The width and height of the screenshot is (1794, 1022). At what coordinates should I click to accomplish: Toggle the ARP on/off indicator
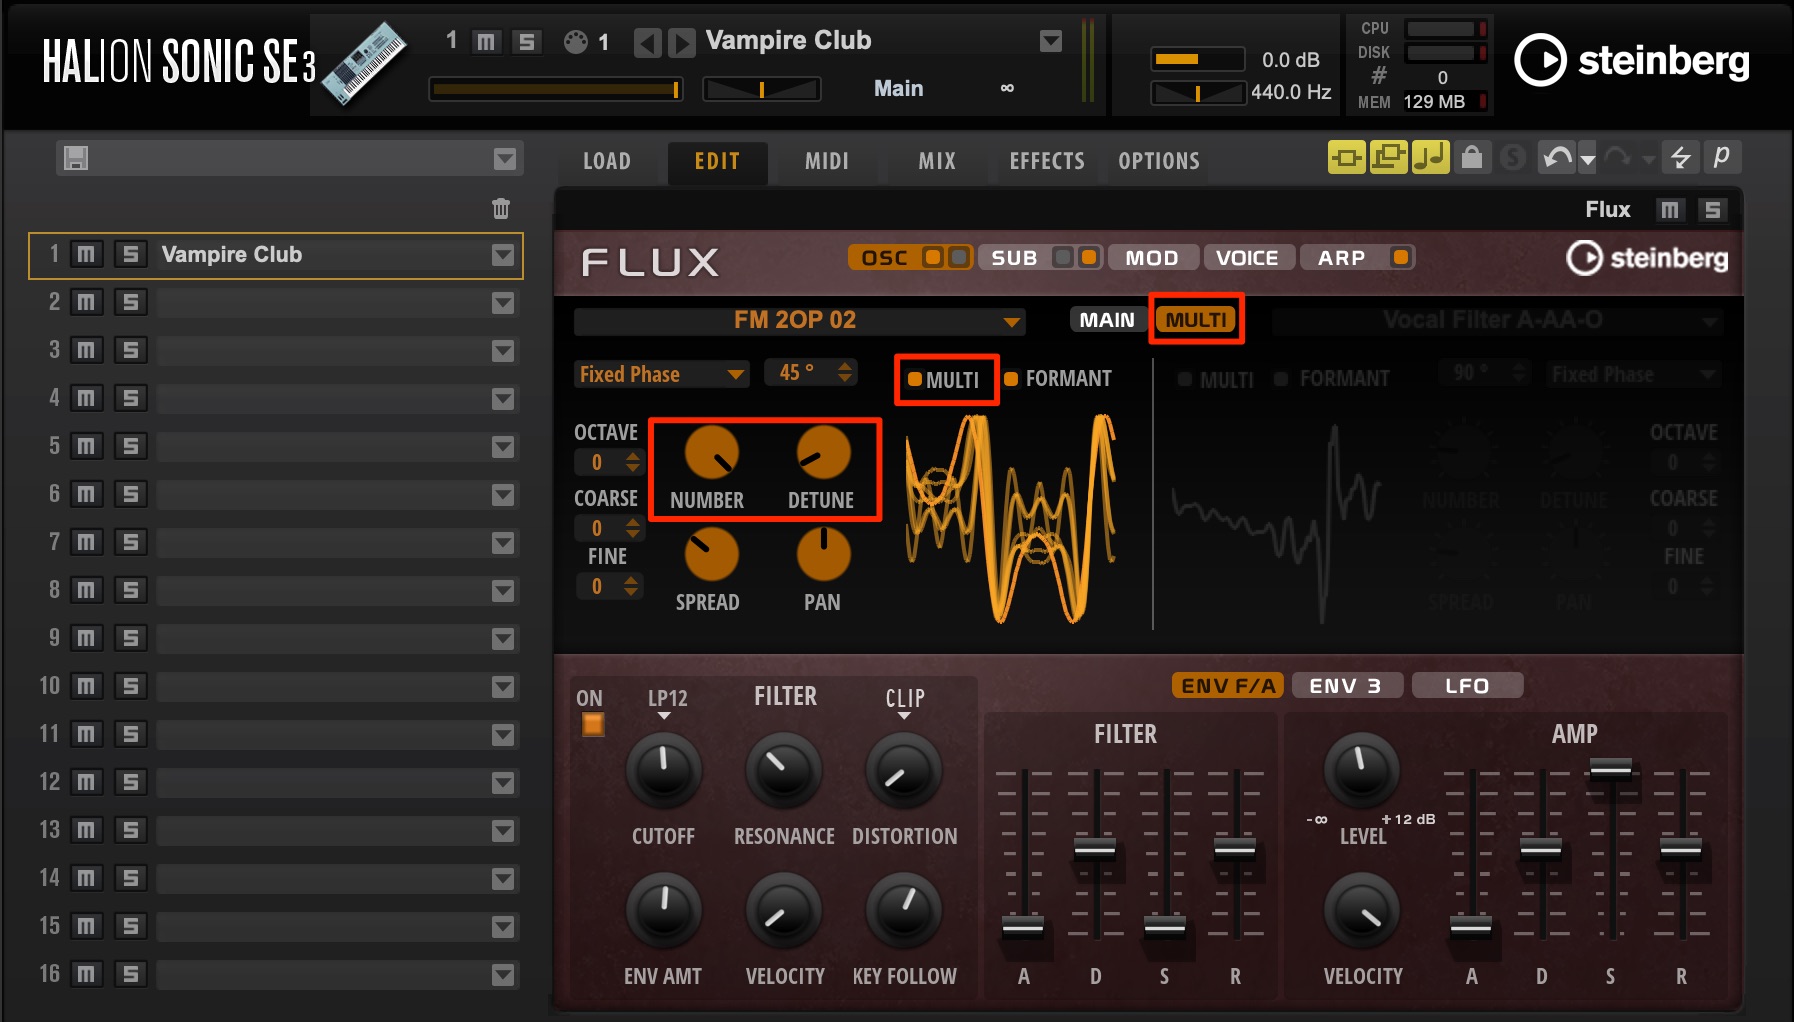pyautogui.click(x=1401, y=258)
